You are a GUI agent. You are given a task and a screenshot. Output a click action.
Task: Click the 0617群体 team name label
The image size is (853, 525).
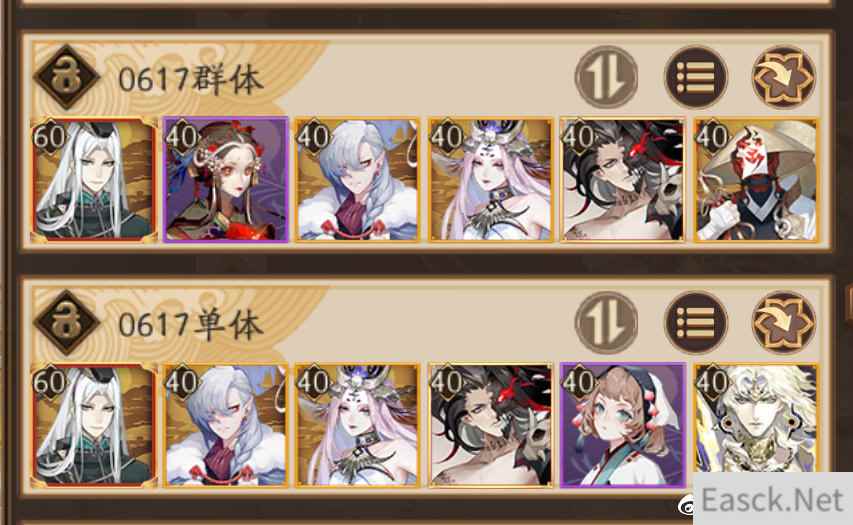[191, 79]
